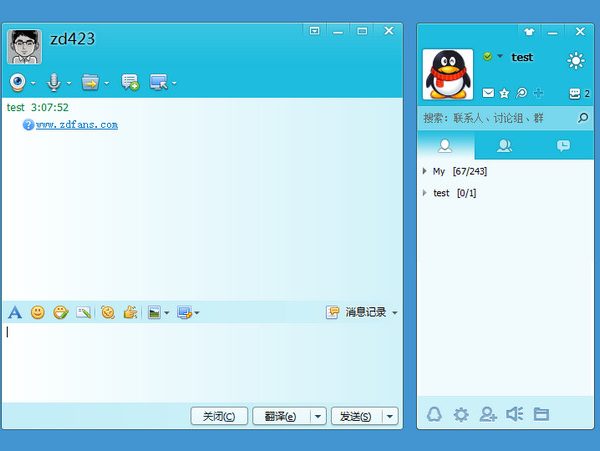This screenshot has height=451, width=600.
Task: Switch to the recent conversations tab
Action: (564, 146)
